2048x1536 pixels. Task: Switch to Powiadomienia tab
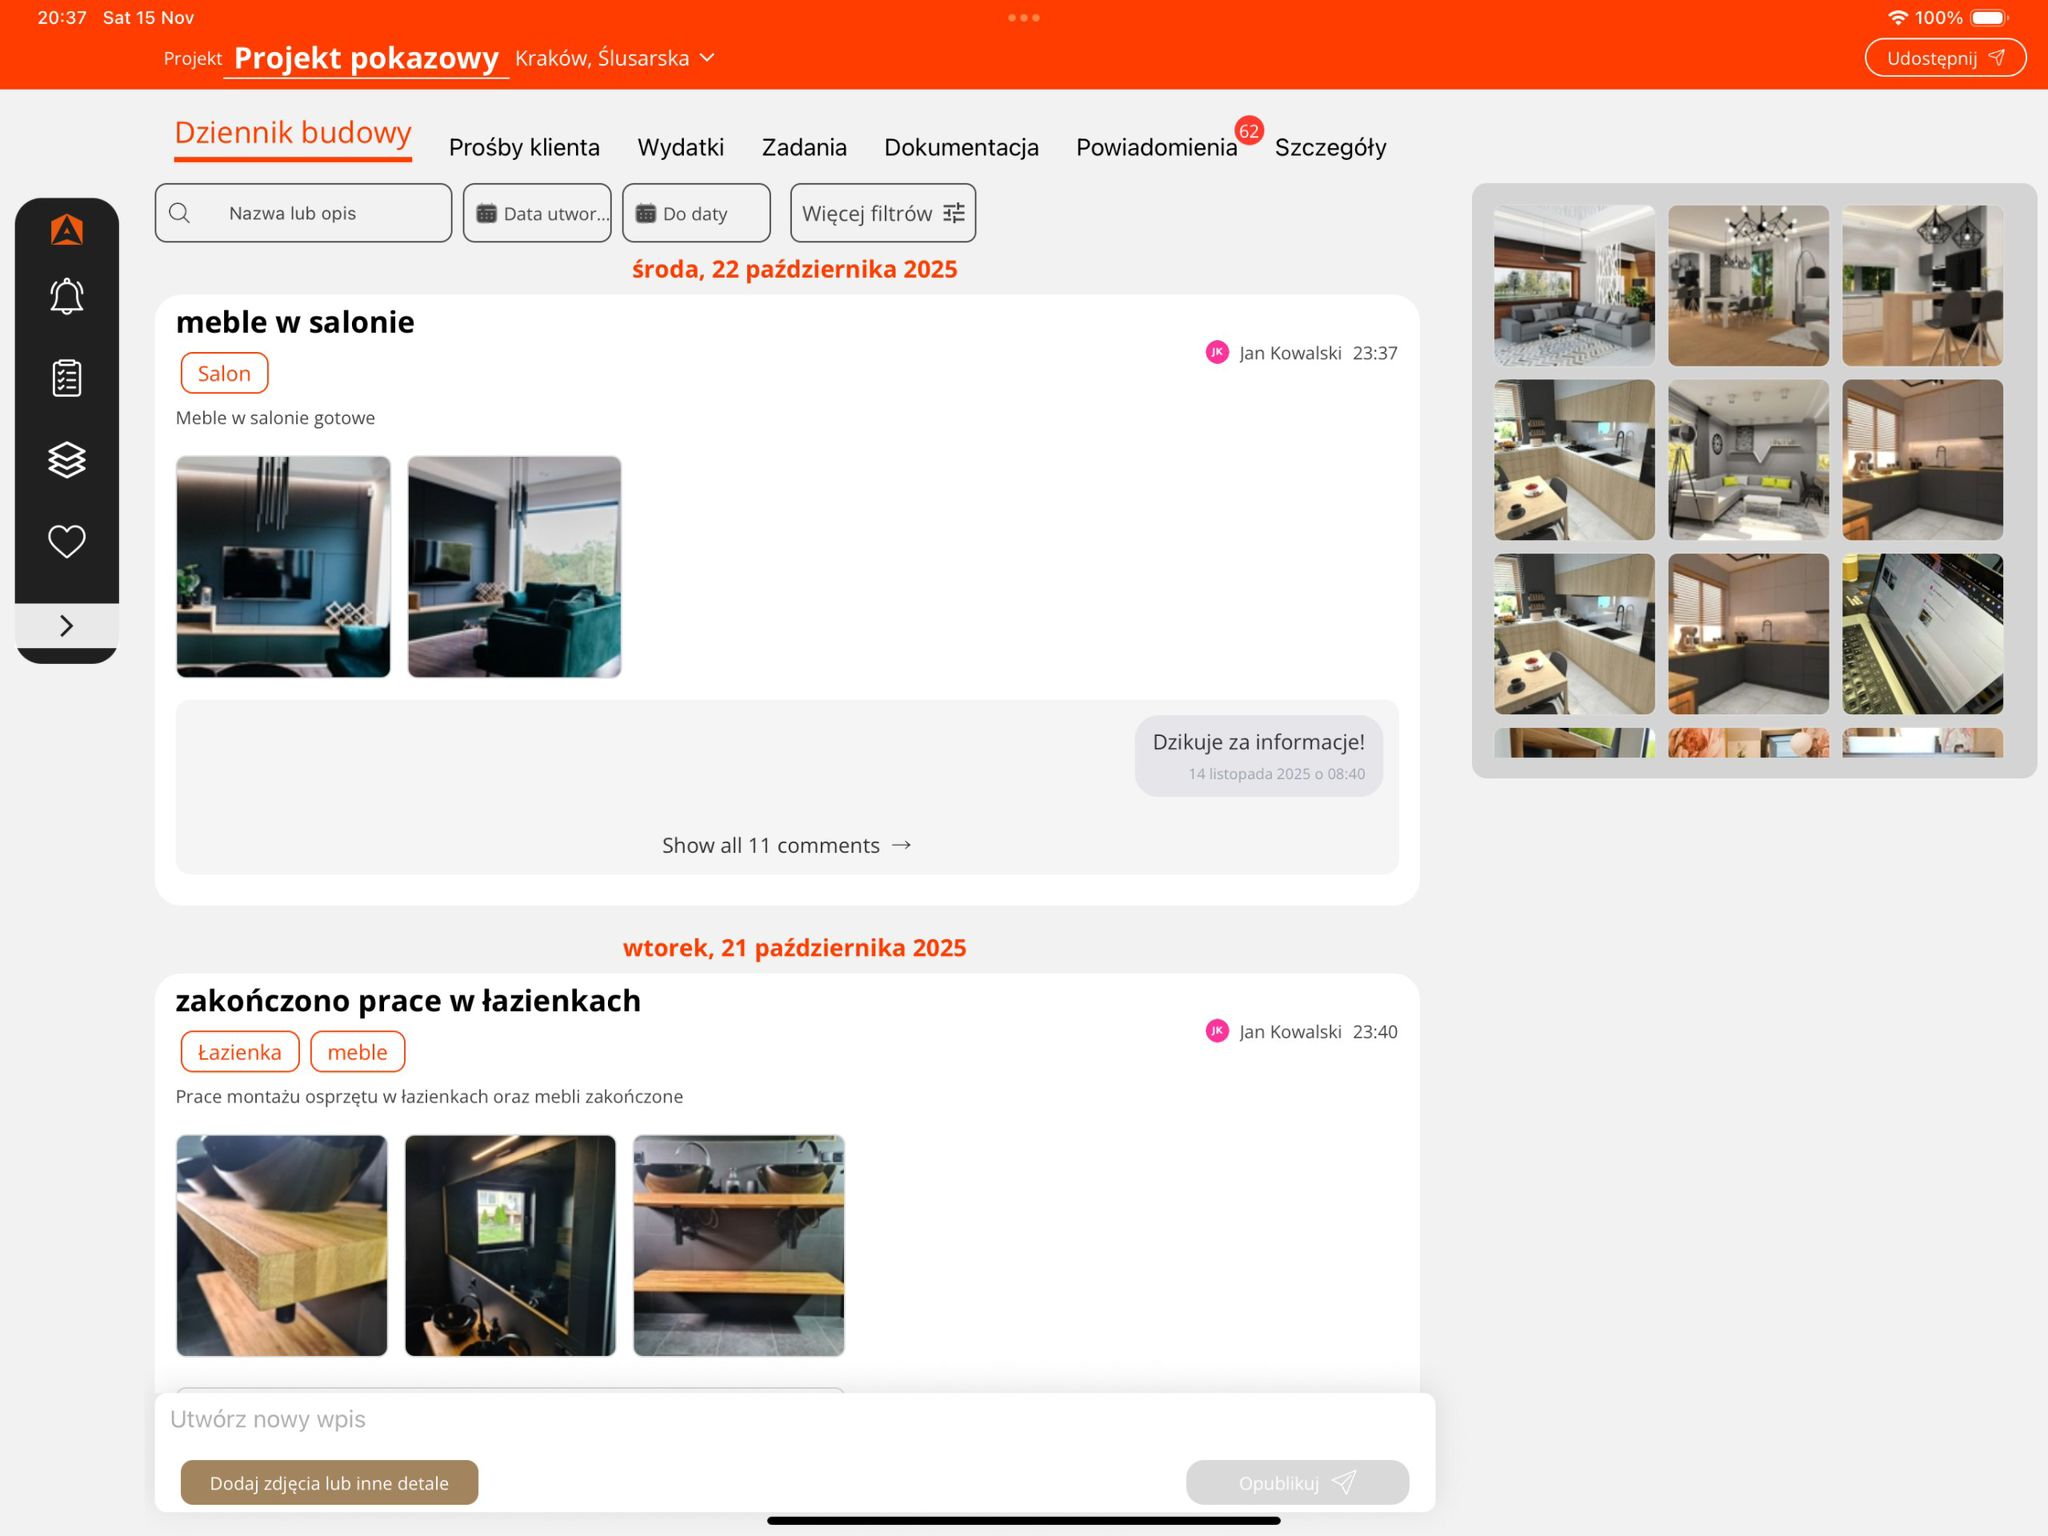coord(1156,147)
